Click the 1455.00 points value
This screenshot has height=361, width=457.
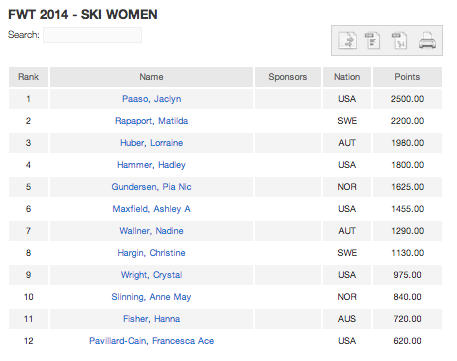click(x=407, y=209)
